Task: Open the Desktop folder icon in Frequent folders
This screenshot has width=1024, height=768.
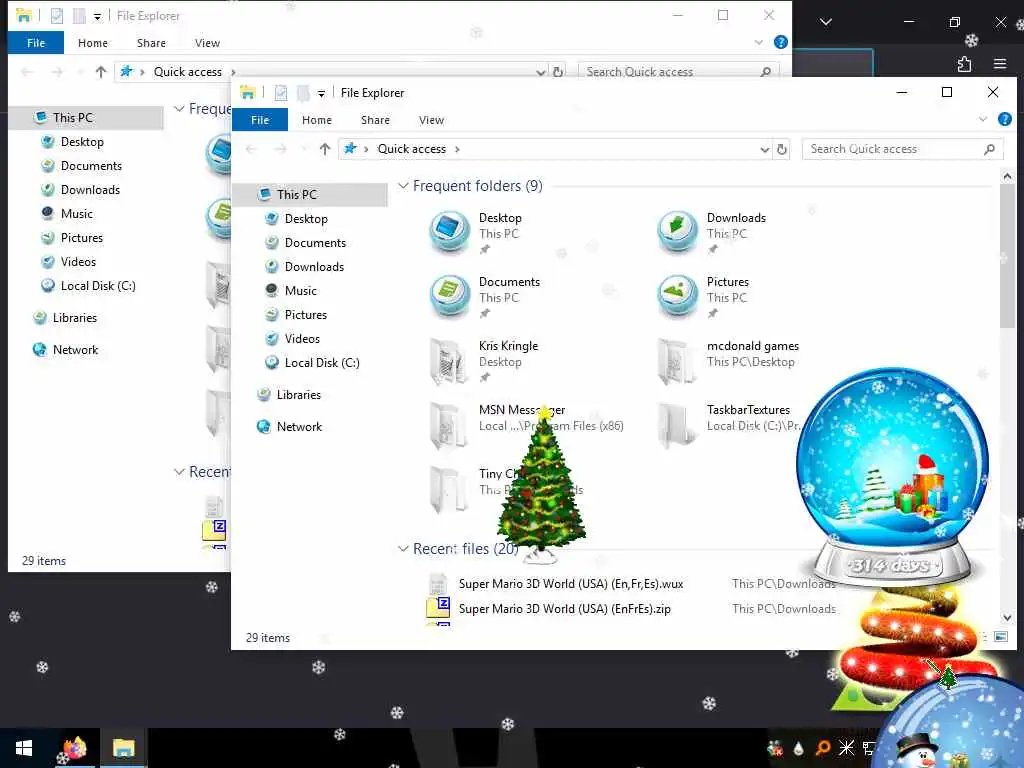Action: pyautogui.click(x=449, y=232)
